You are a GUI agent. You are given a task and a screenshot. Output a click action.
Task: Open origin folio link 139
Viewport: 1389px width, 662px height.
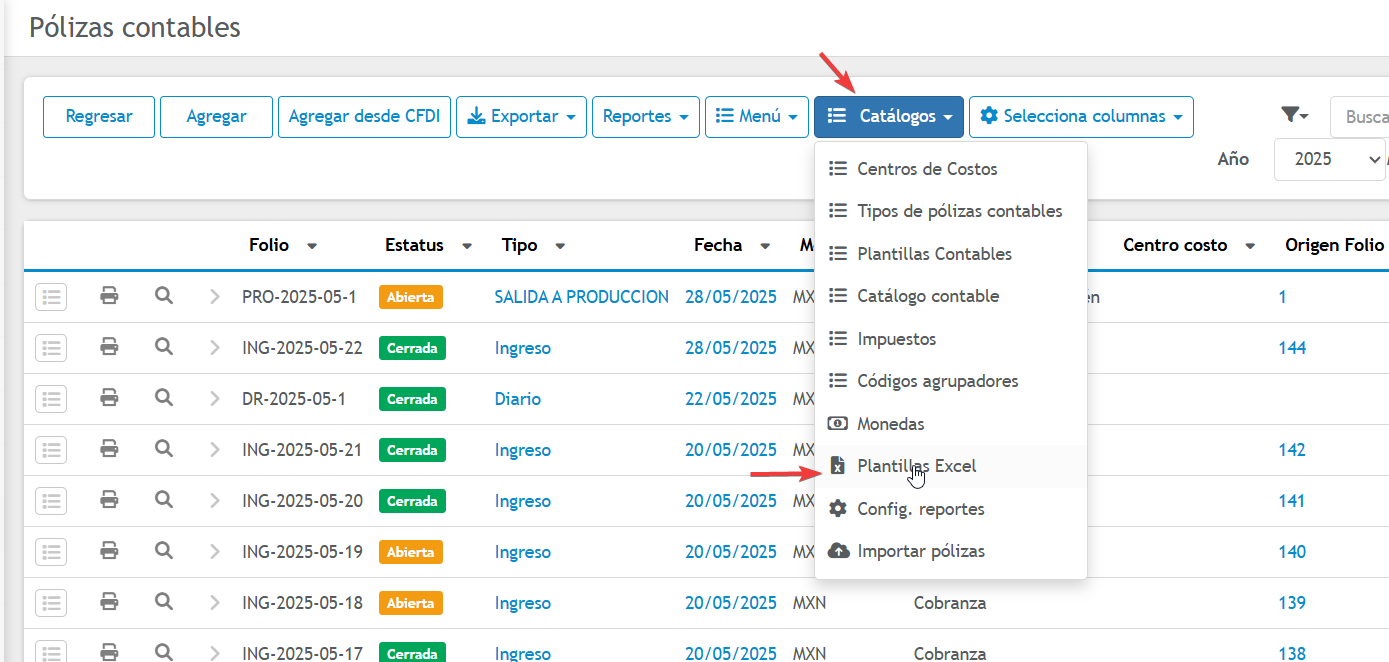pos(1292,603)
